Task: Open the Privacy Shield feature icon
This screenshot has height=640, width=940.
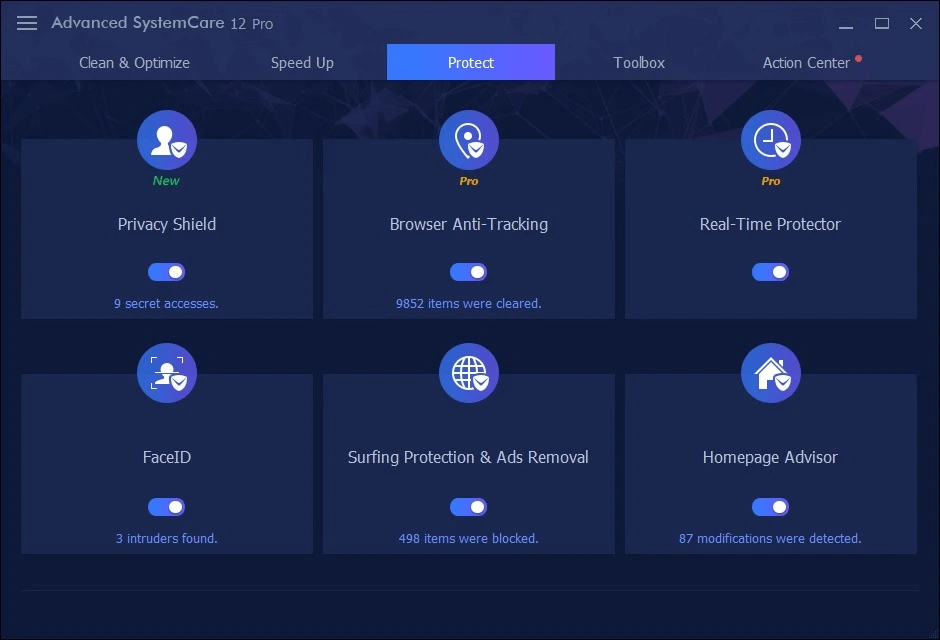Action: pos(166,140)
